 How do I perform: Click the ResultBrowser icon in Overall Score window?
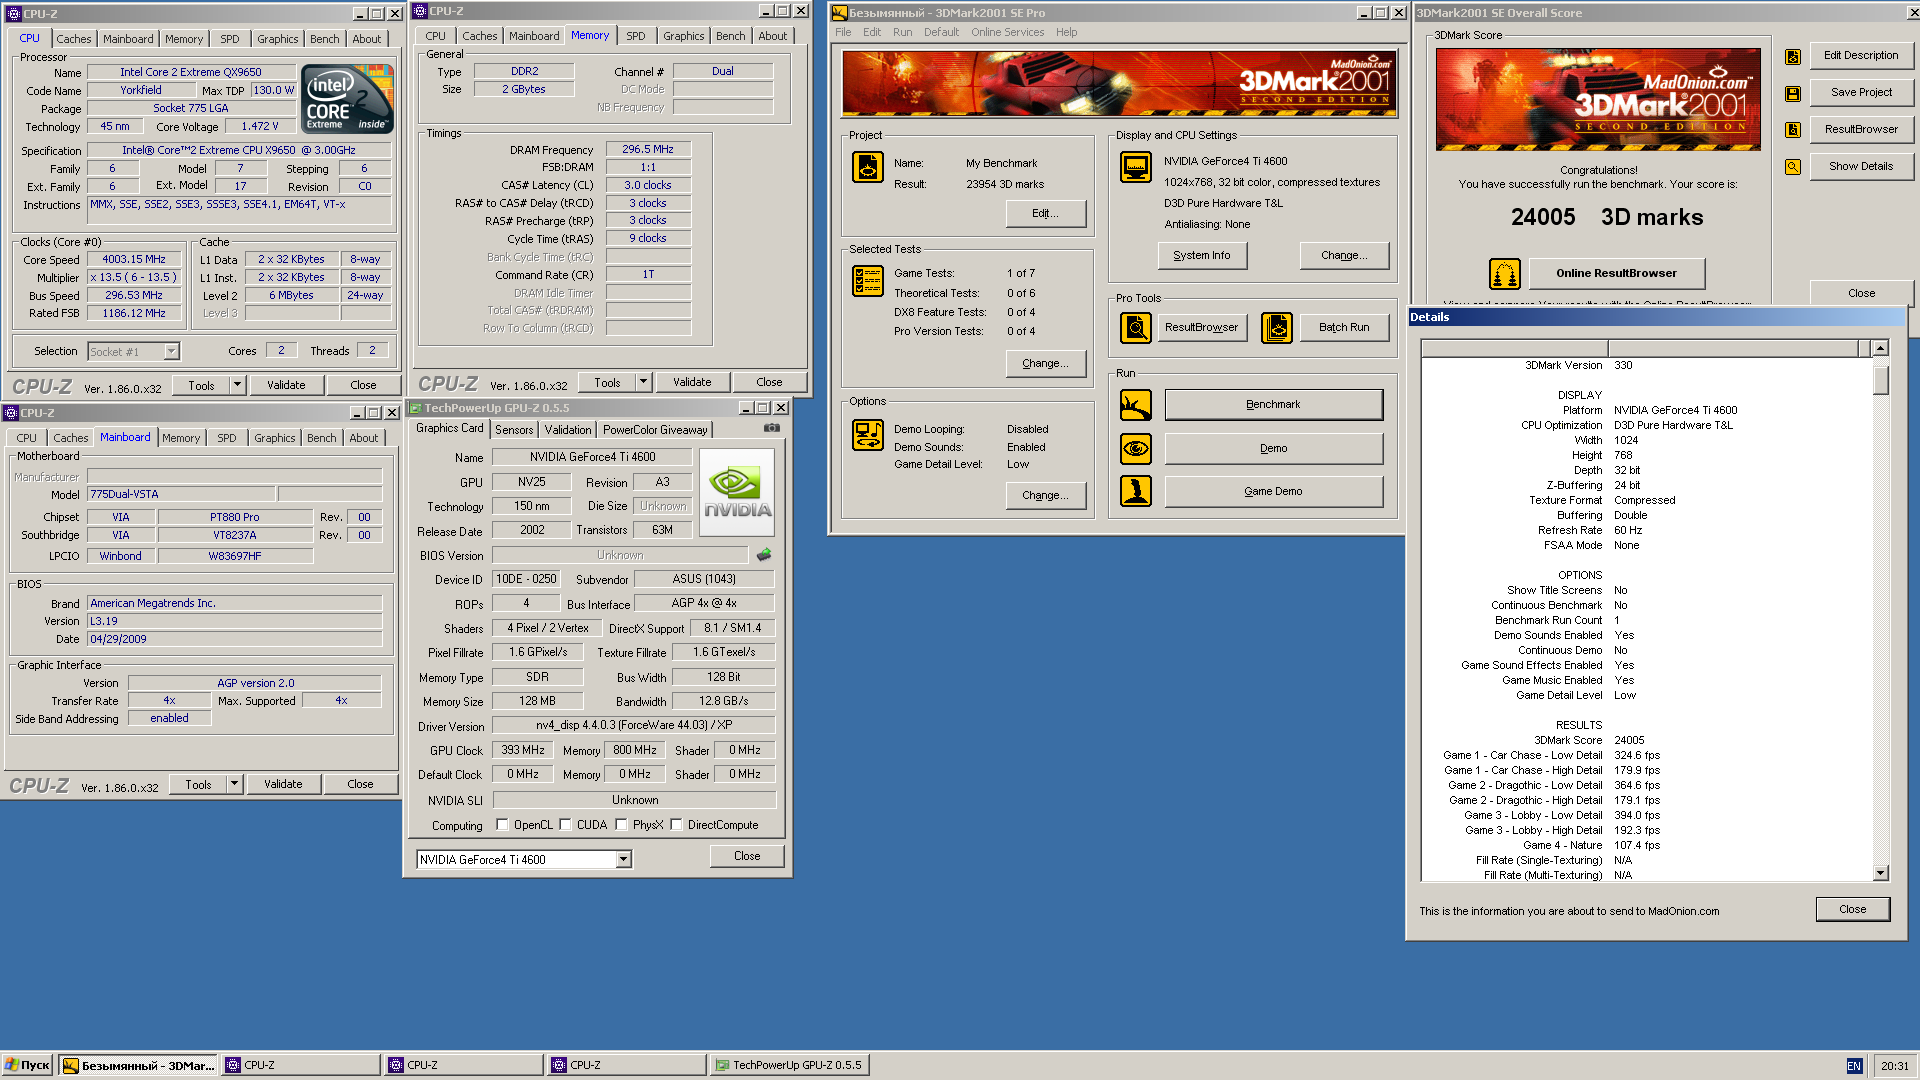1793,130
